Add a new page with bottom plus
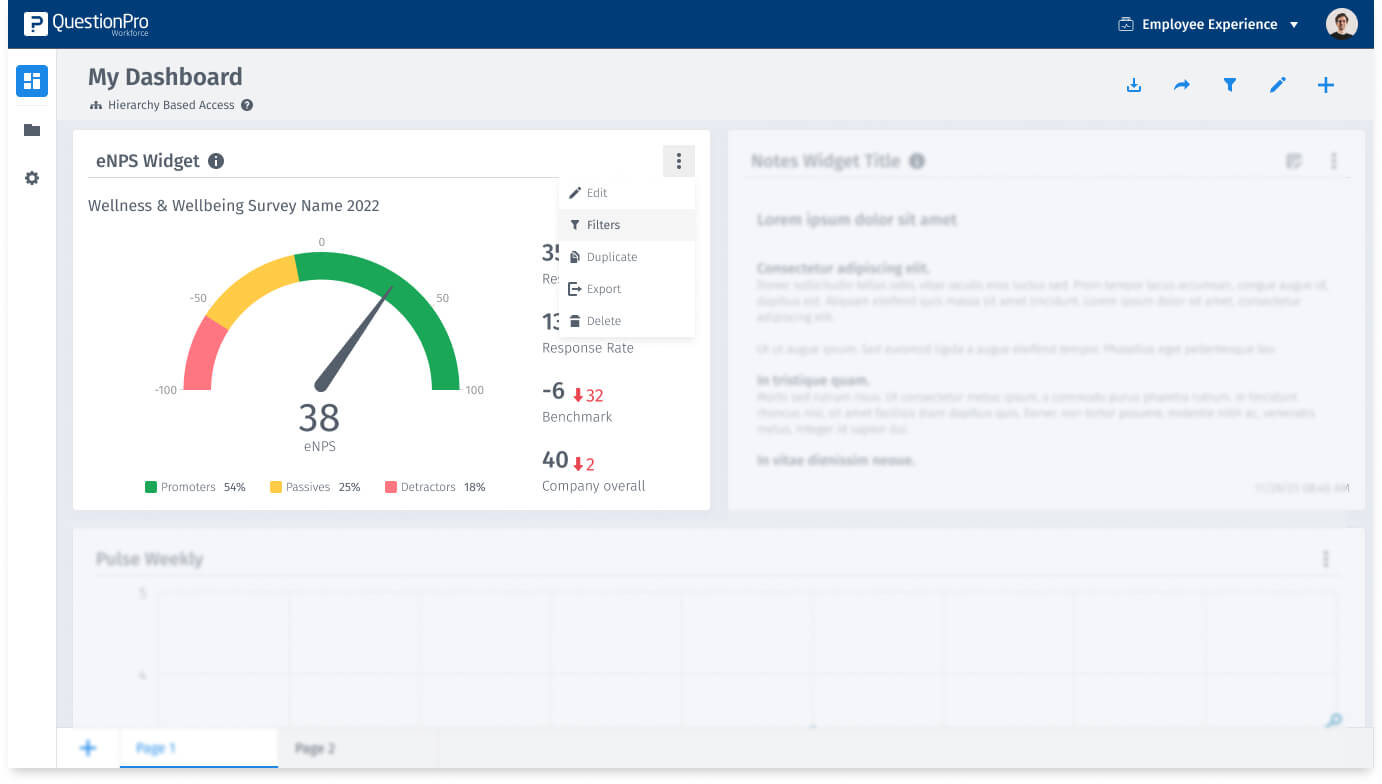1382x784 pixels. coord(88,748)
